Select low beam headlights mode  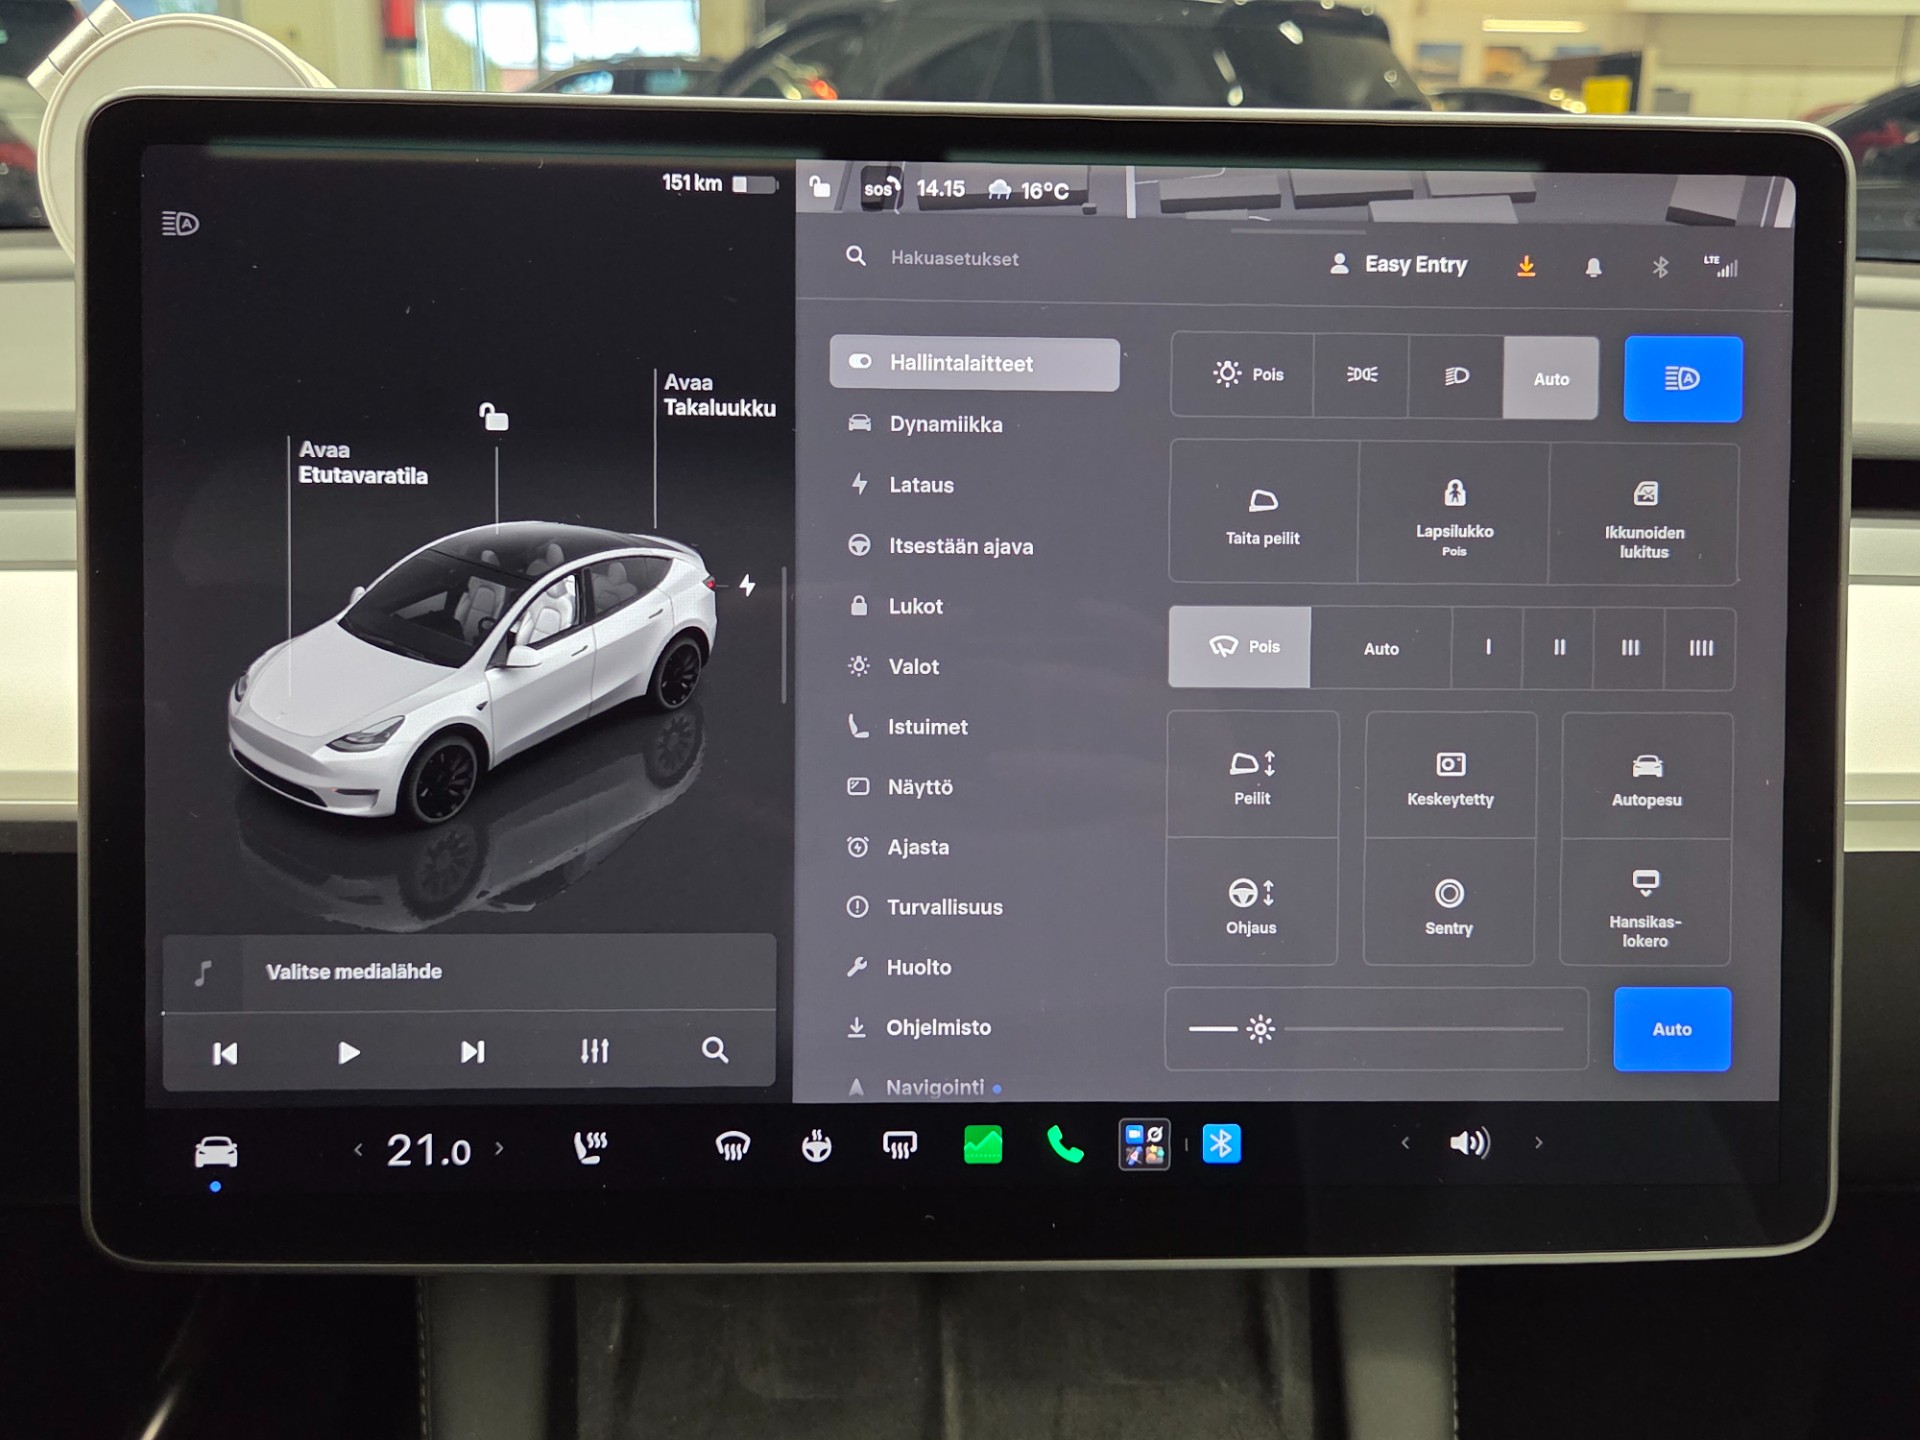tap(1456, 376)
